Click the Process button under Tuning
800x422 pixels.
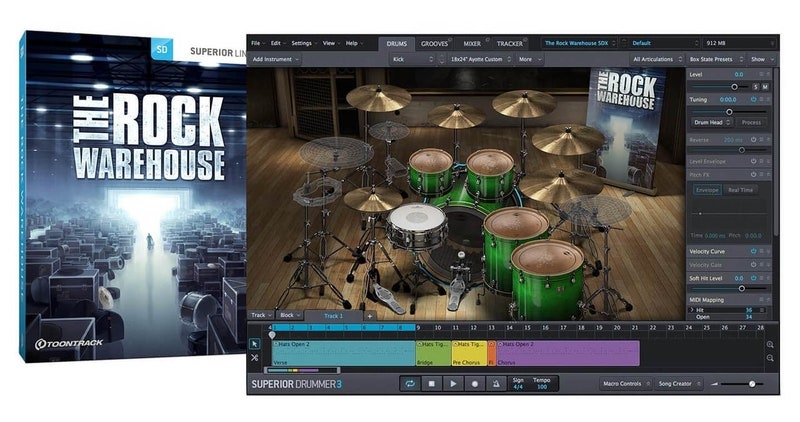[750, 122]
